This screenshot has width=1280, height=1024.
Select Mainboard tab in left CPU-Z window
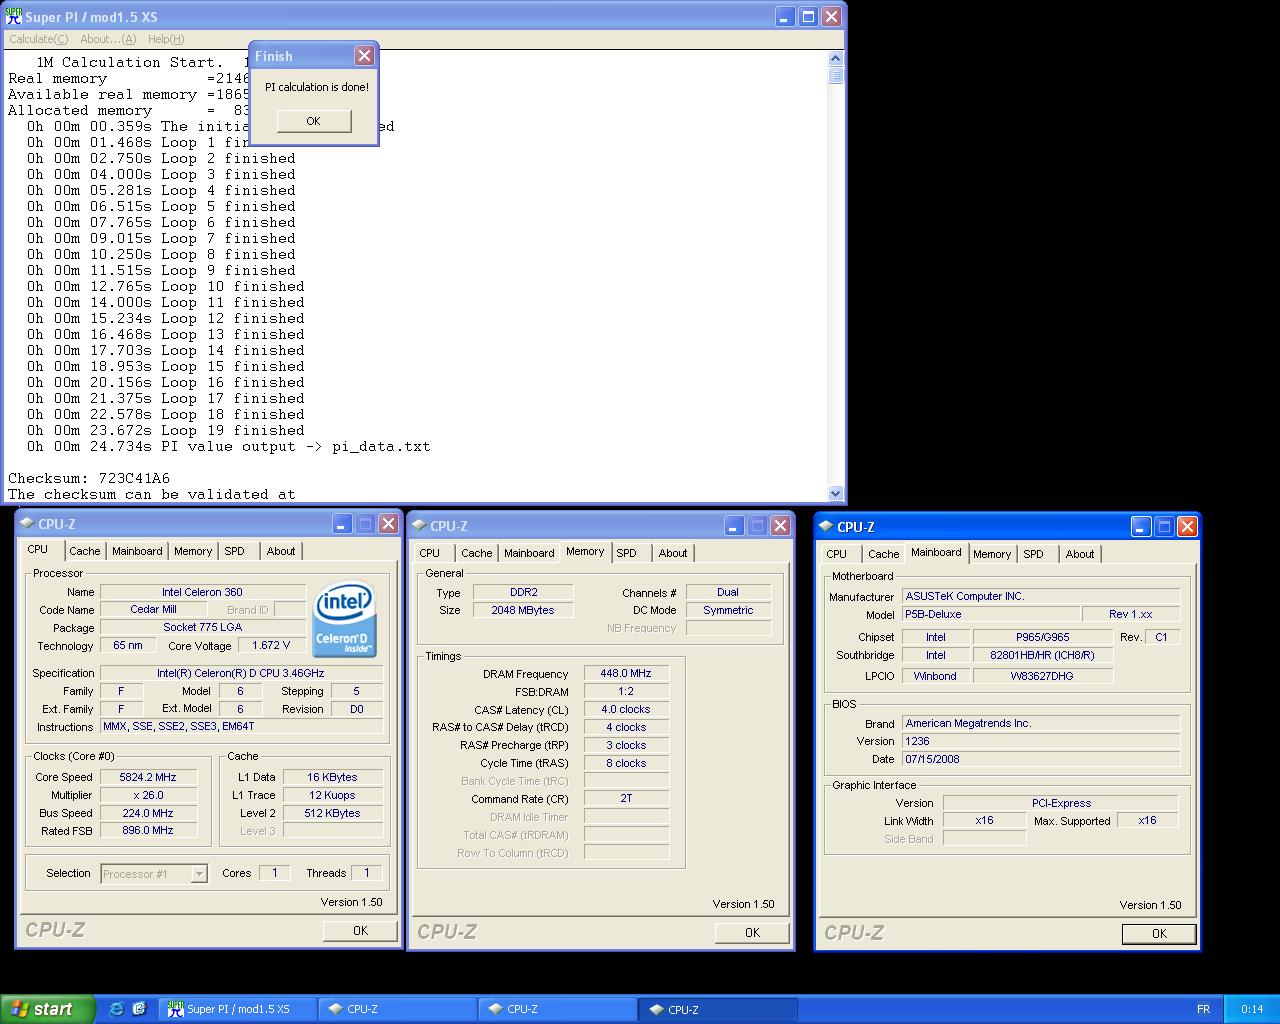(x=137, y=551)
